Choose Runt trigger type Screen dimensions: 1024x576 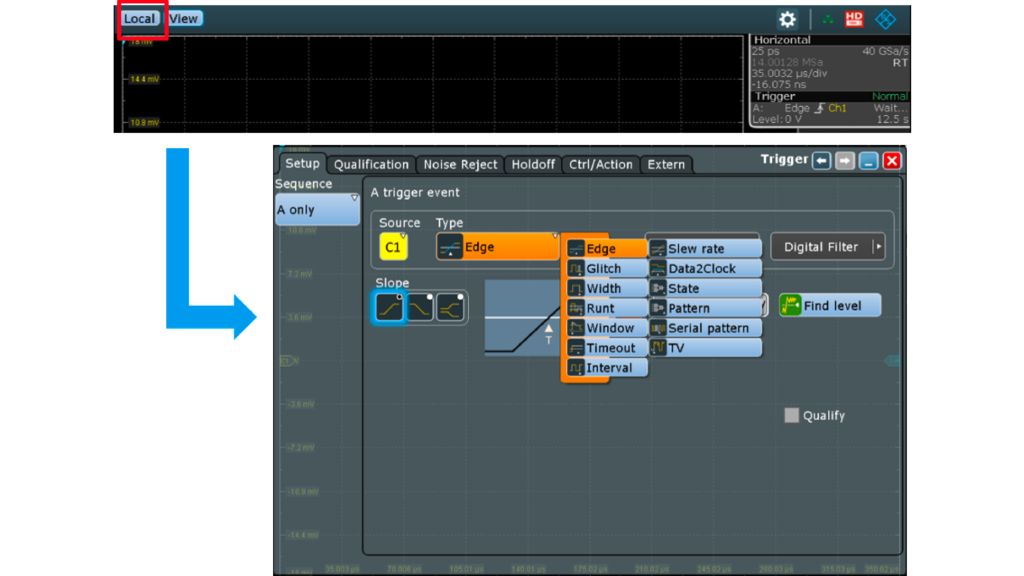point(606,308)
